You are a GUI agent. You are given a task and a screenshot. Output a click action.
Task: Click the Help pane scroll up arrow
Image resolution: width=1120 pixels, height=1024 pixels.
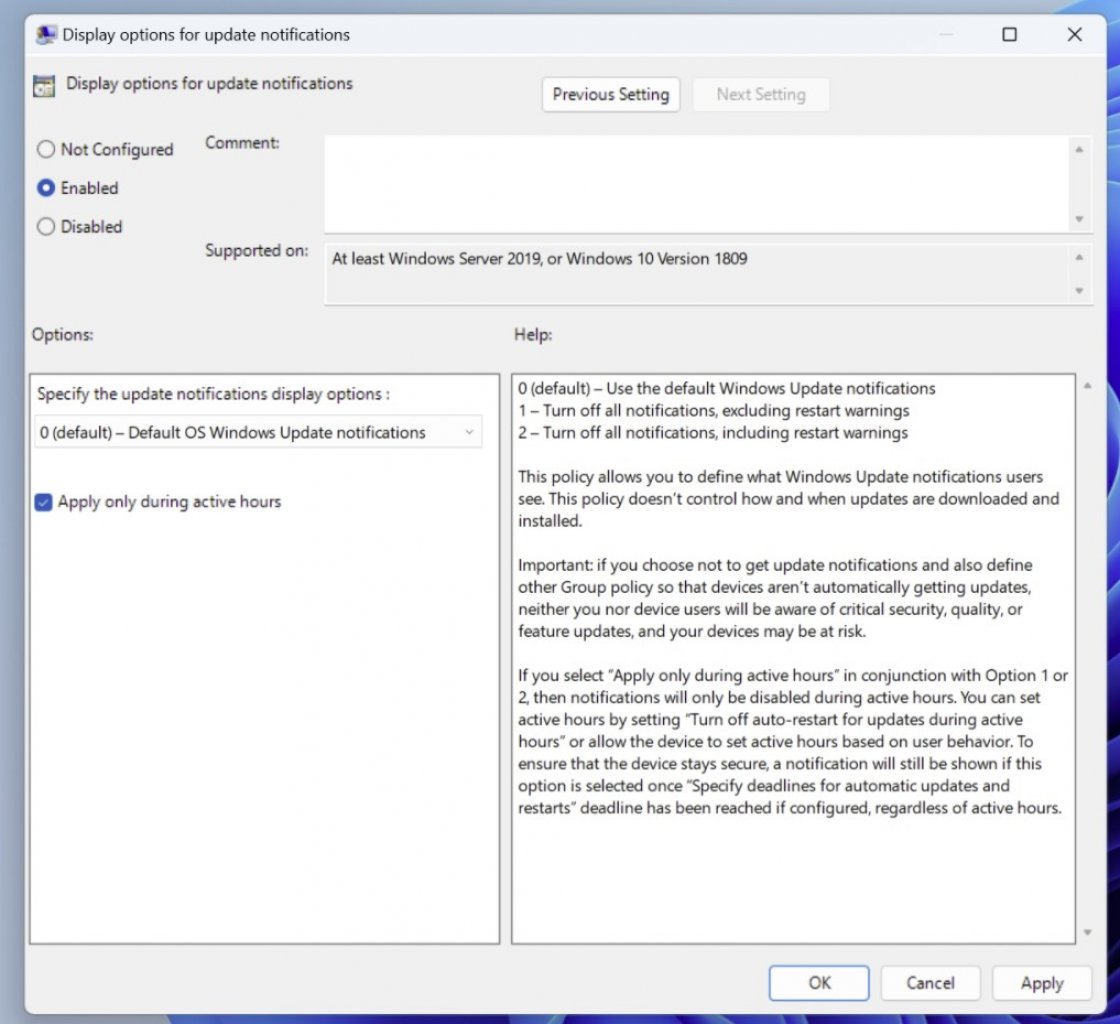click(x=1087, y=386)
